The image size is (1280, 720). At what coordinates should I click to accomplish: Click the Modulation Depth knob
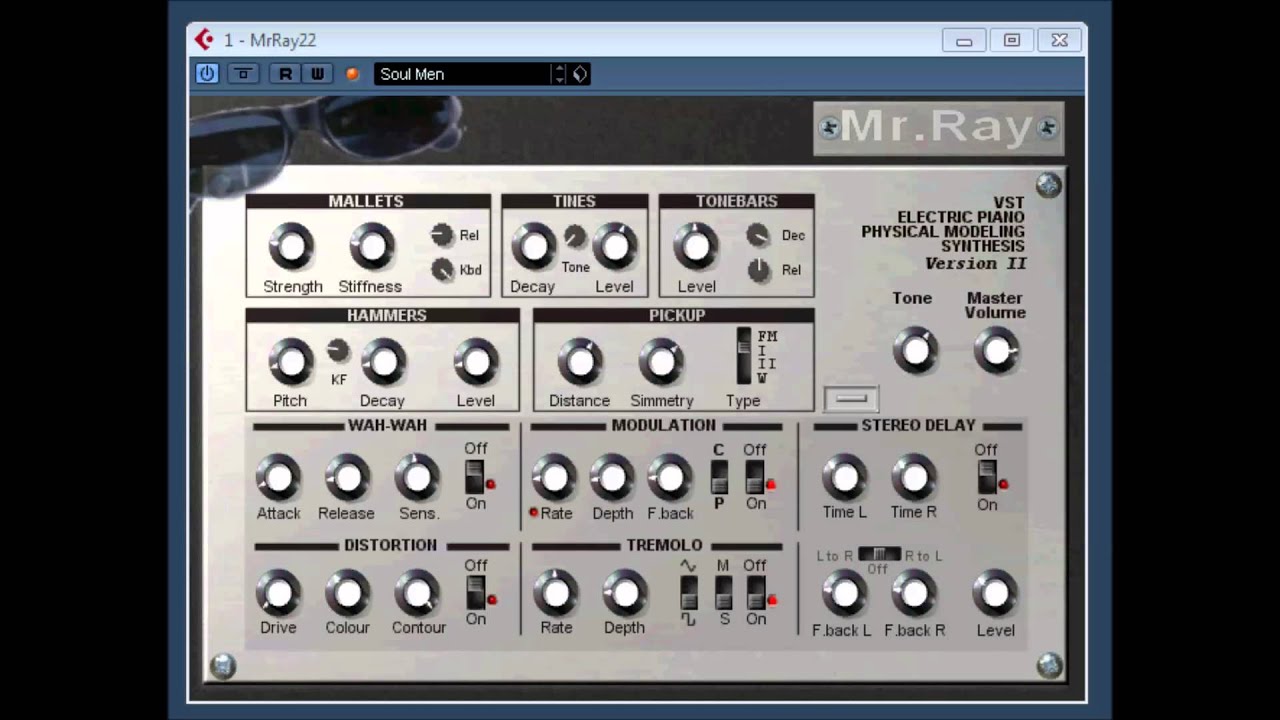pos(612,477)
